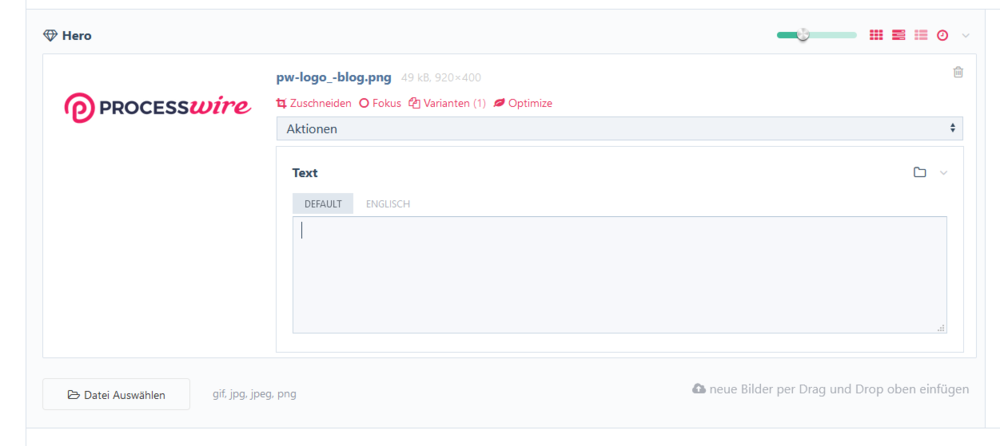Image resolution: width=1000 pixels, height=446 pixels.
Task: Switch to grid thumbnail view icon
Action: [876, 35]
